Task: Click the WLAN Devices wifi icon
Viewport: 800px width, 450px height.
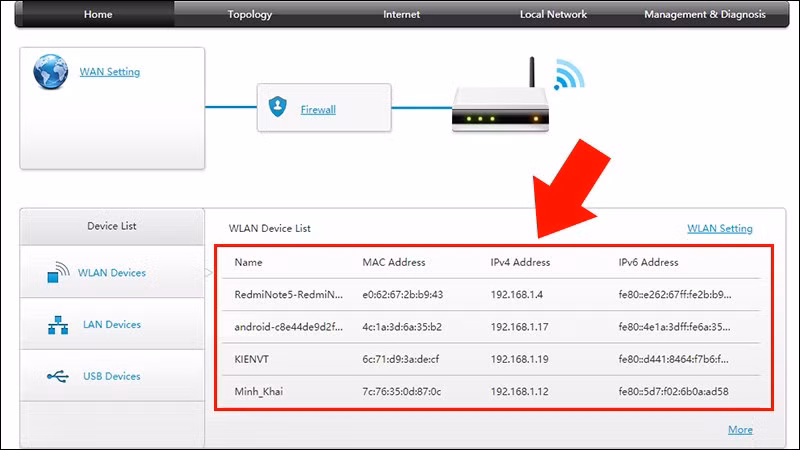Action: pyautogui.click(x=60, y=273)
